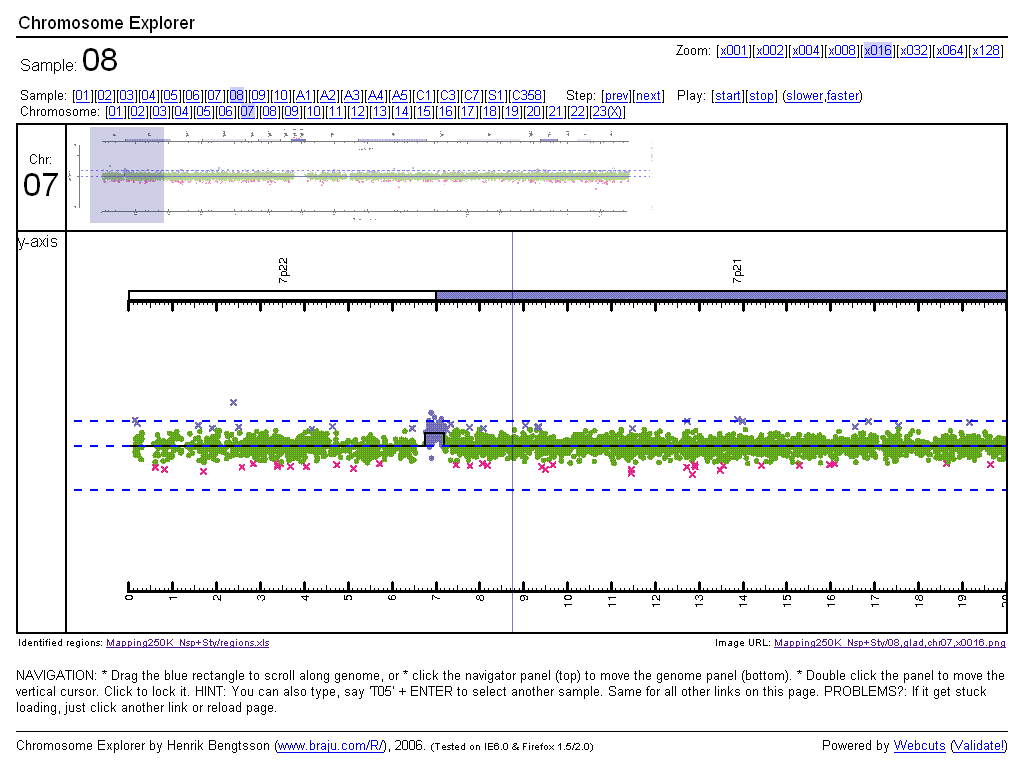1024x768 pixels.
Task: Click the blue navigator rectangle in overview
Action: click(x=127, y=175)
